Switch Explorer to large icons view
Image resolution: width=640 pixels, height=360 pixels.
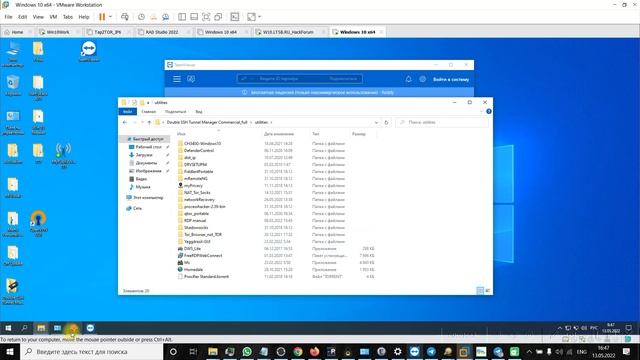[x=487, y=291]
